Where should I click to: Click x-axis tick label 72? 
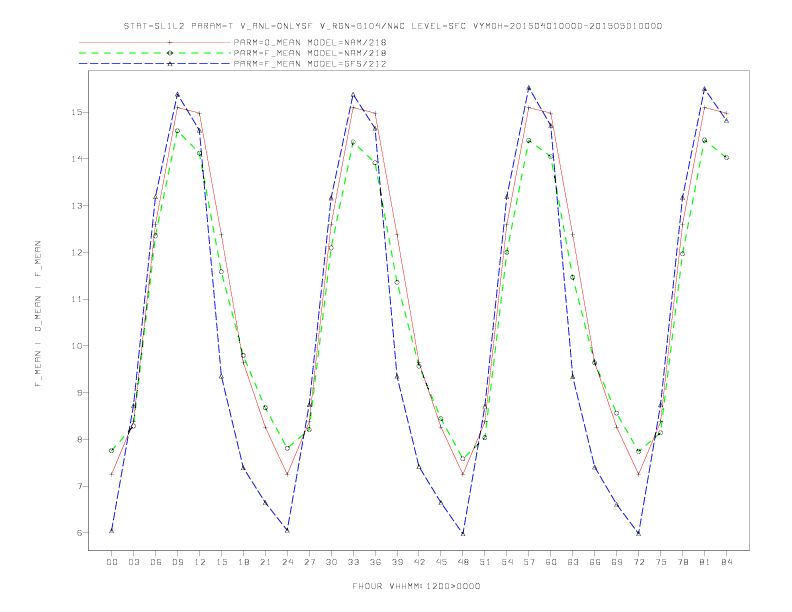click(x=639, y=562)
